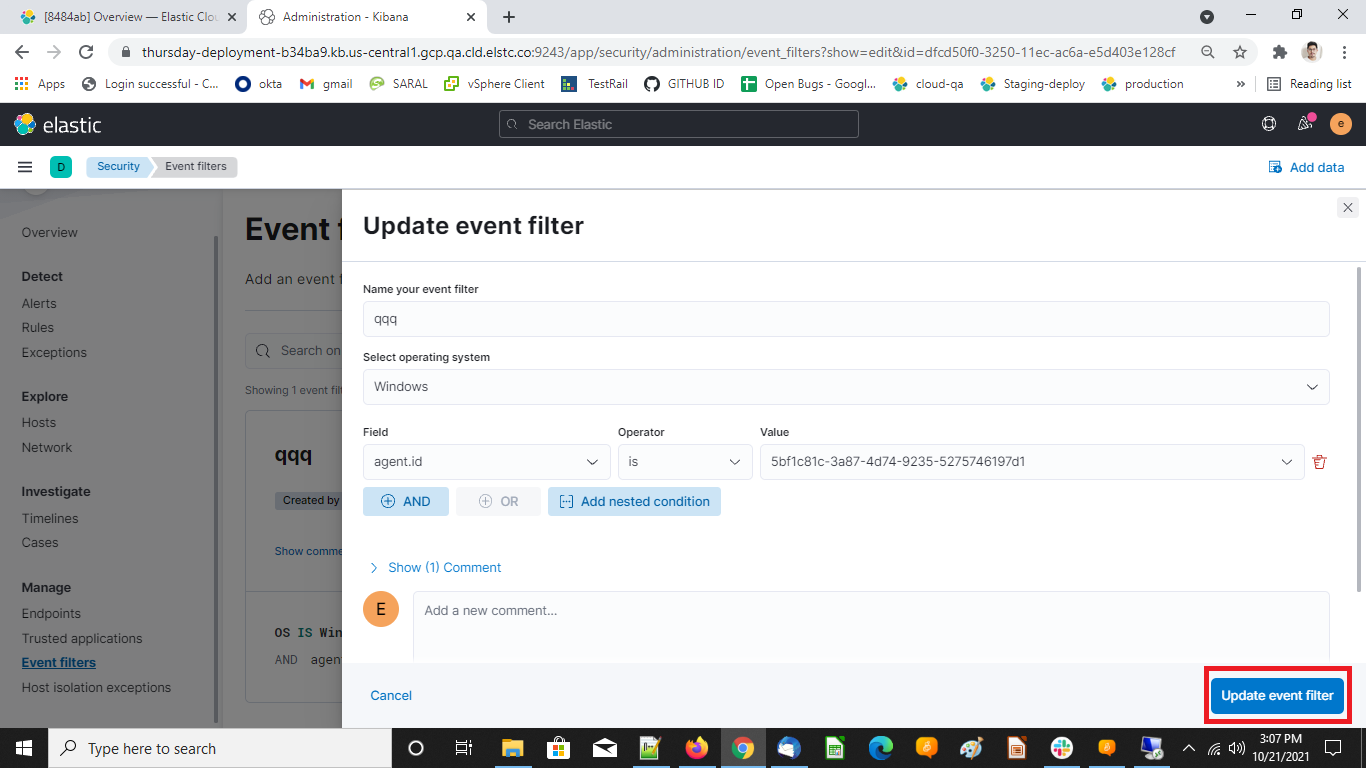The image size is (1366, 768).
Task: Open the notifications bell
Action: tap(1304, 123)
